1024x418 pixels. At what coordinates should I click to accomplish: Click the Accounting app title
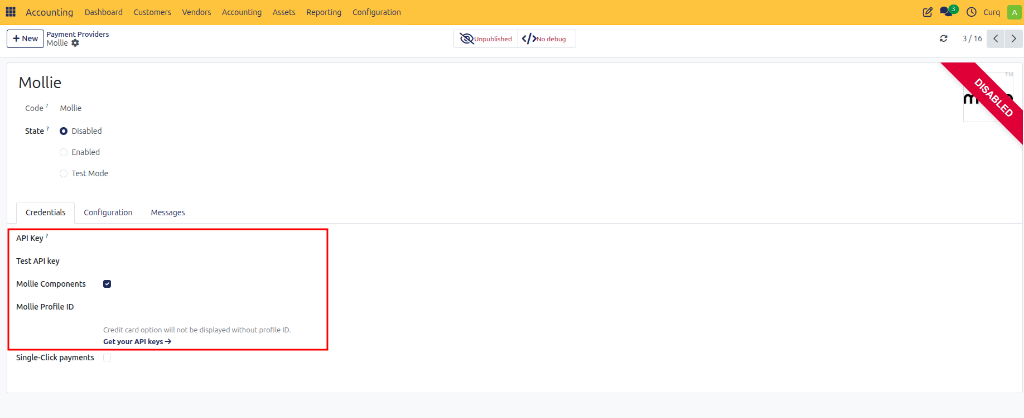pos(49,12)
